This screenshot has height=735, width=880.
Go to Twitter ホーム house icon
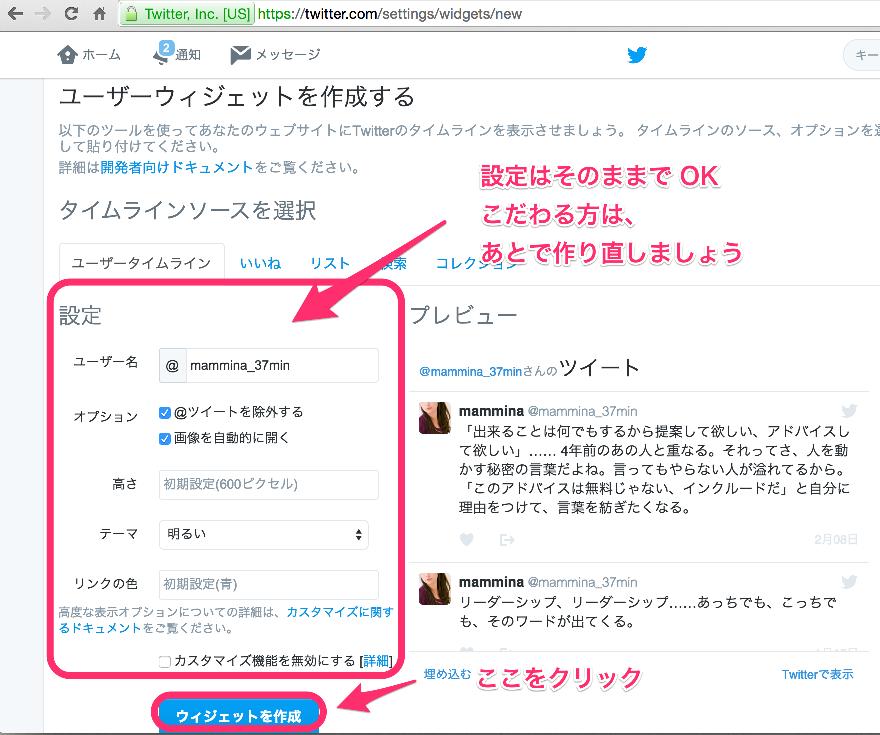[67, 54]
